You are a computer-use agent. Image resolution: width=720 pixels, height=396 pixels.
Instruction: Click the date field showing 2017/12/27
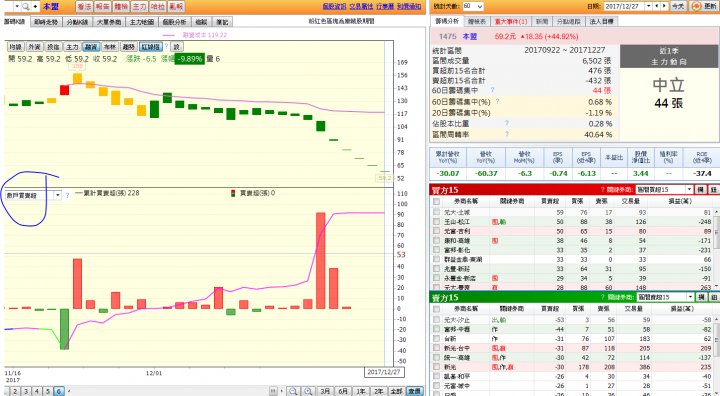[x=624, y=6]
